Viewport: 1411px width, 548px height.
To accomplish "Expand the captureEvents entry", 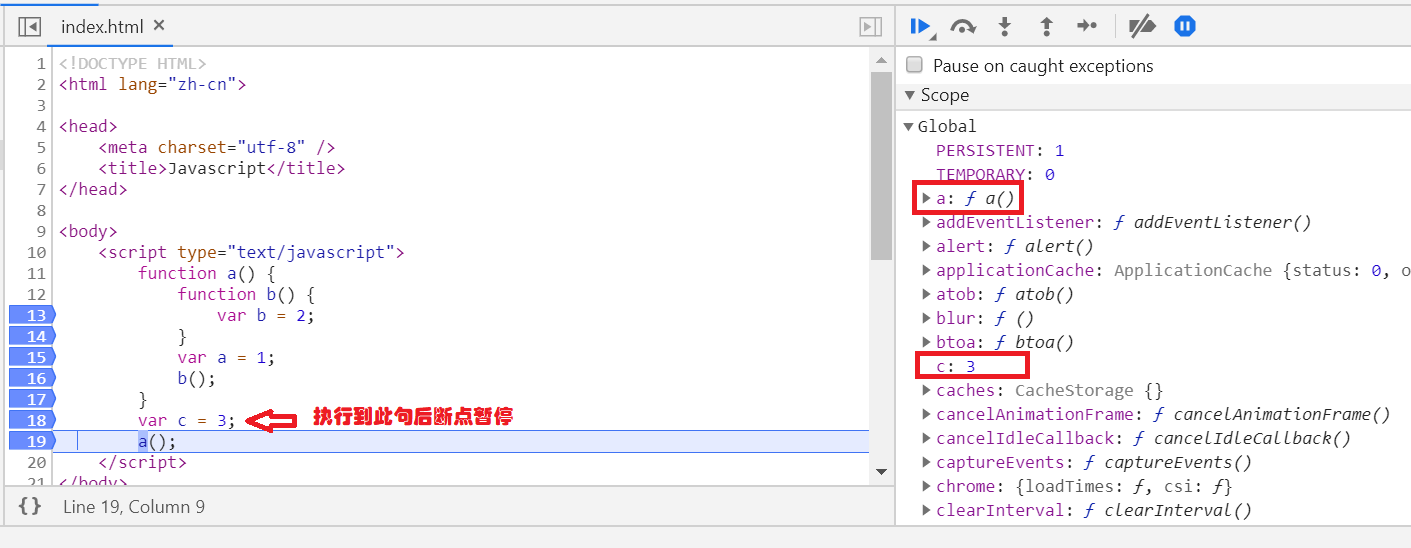I will tap(927, 462).
